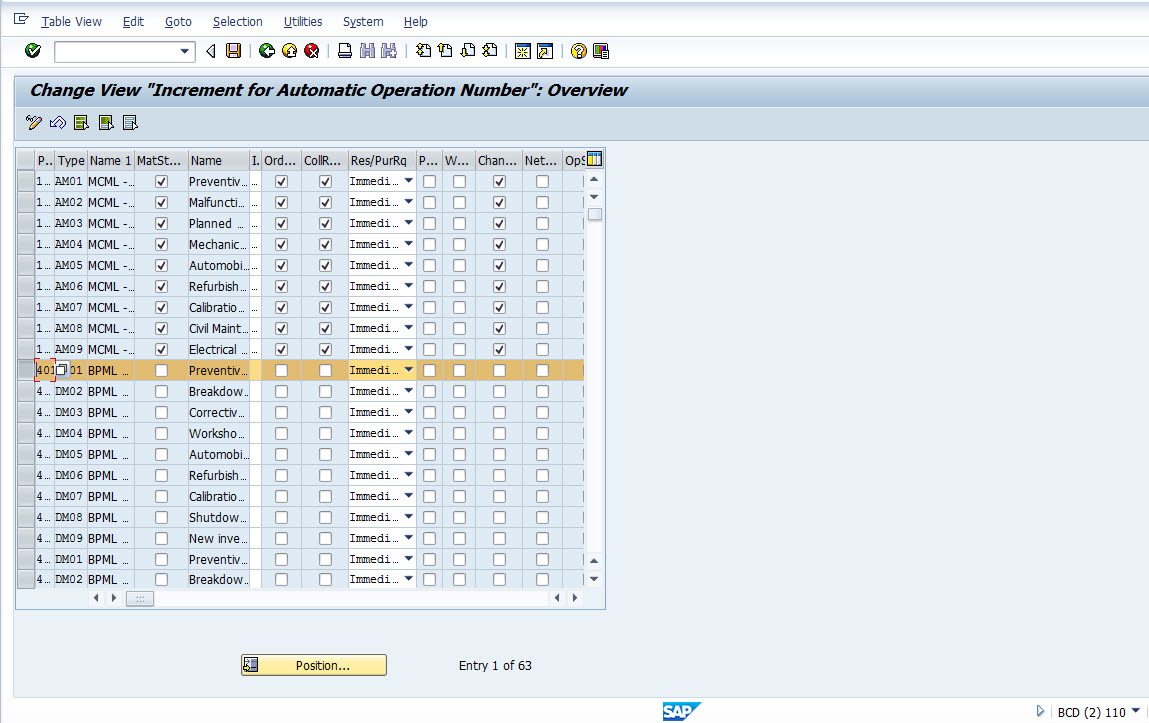This screenshot has height=723, width=1149.
Task: Open the command field dropdown arrow
Action: (x=183, y=51)
